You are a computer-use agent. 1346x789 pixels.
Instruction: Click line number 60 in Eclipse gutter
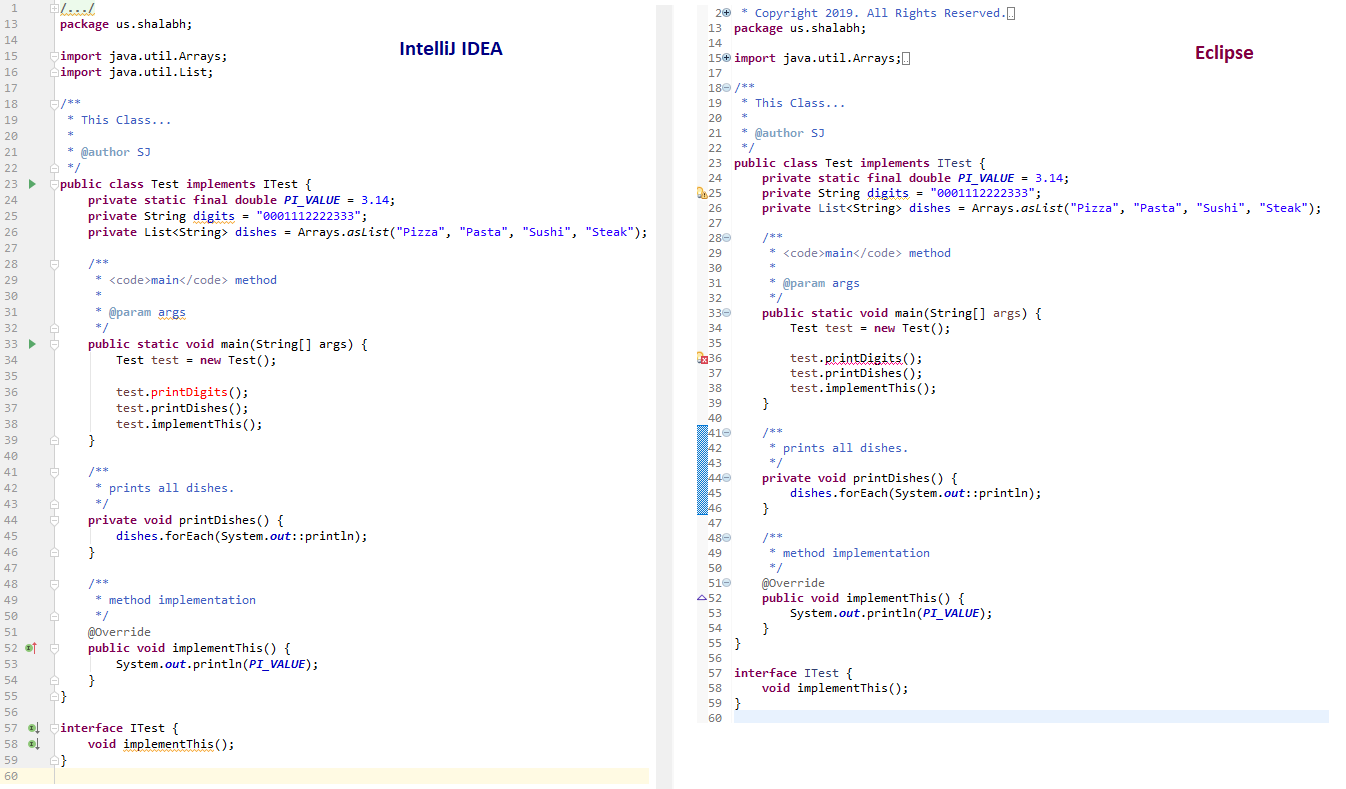[x=714, y=718]
